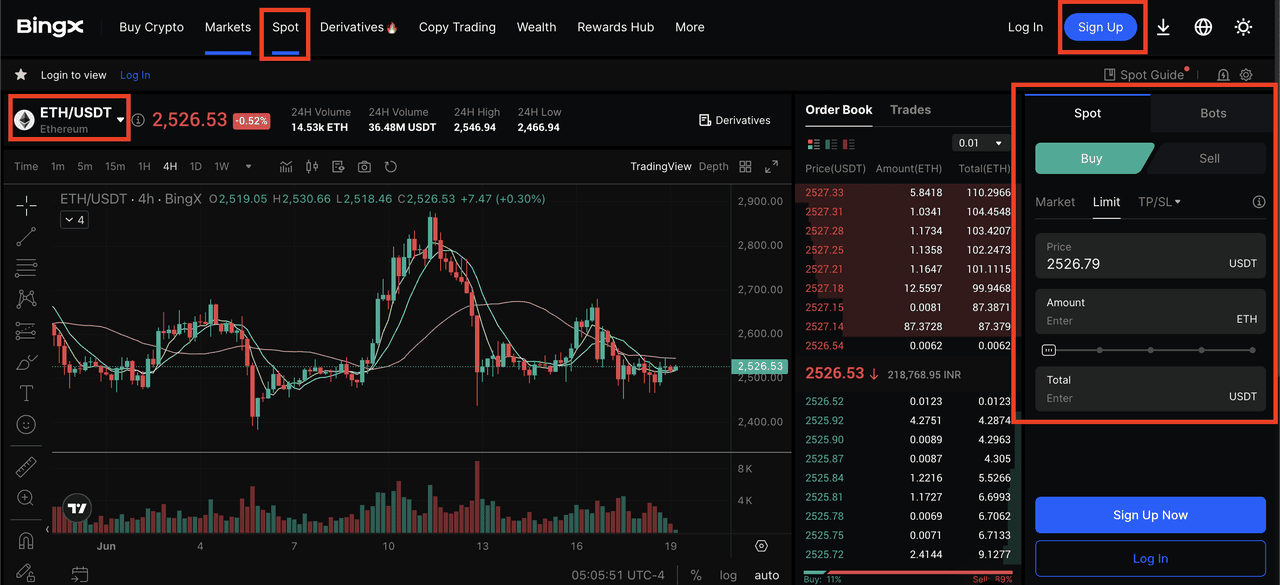Screen dimensions: 1280x585
Task: Show both buy and sell orders view
Action: pos(813,144)
